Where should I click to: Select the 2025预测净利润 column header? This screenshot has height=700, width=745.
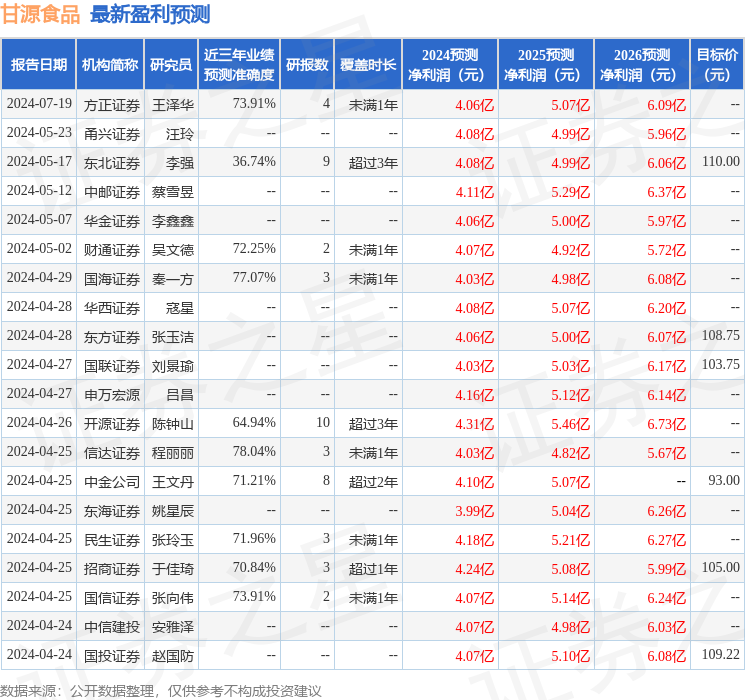[546, 65]
